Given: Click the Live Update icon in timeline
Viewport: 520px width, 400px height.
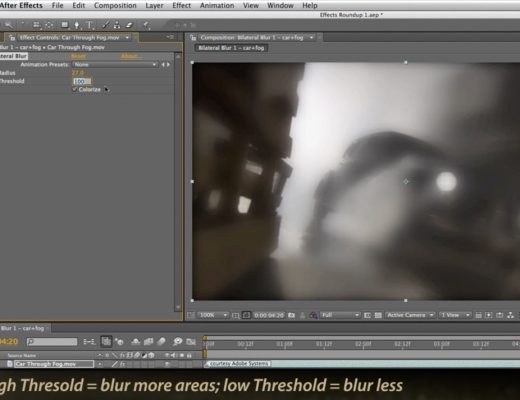Looking at the screenshot, I should pyautogui.click(x=106, y=342).
